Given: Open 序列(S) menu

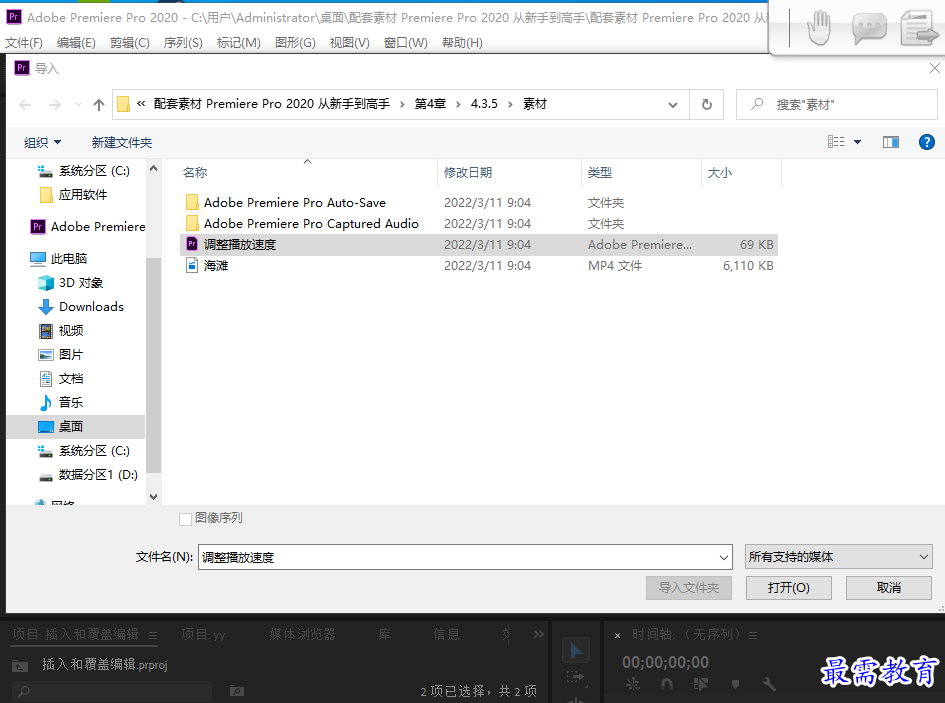Looking at the screenshot, I should click(183, 43).
